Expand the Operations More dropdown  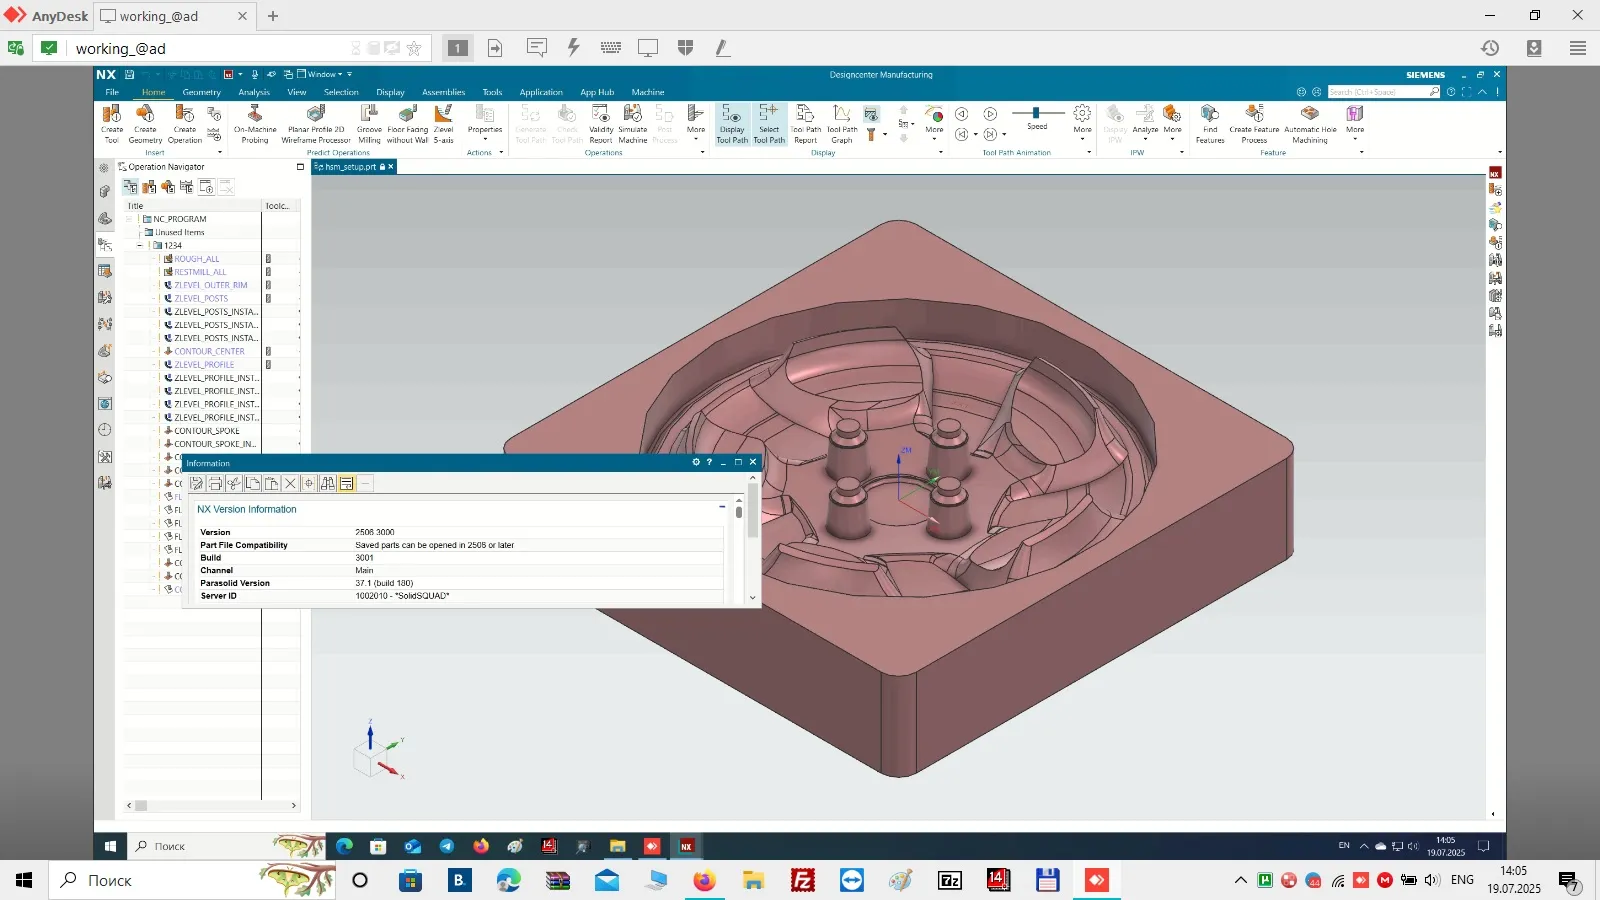coord(696,124)
